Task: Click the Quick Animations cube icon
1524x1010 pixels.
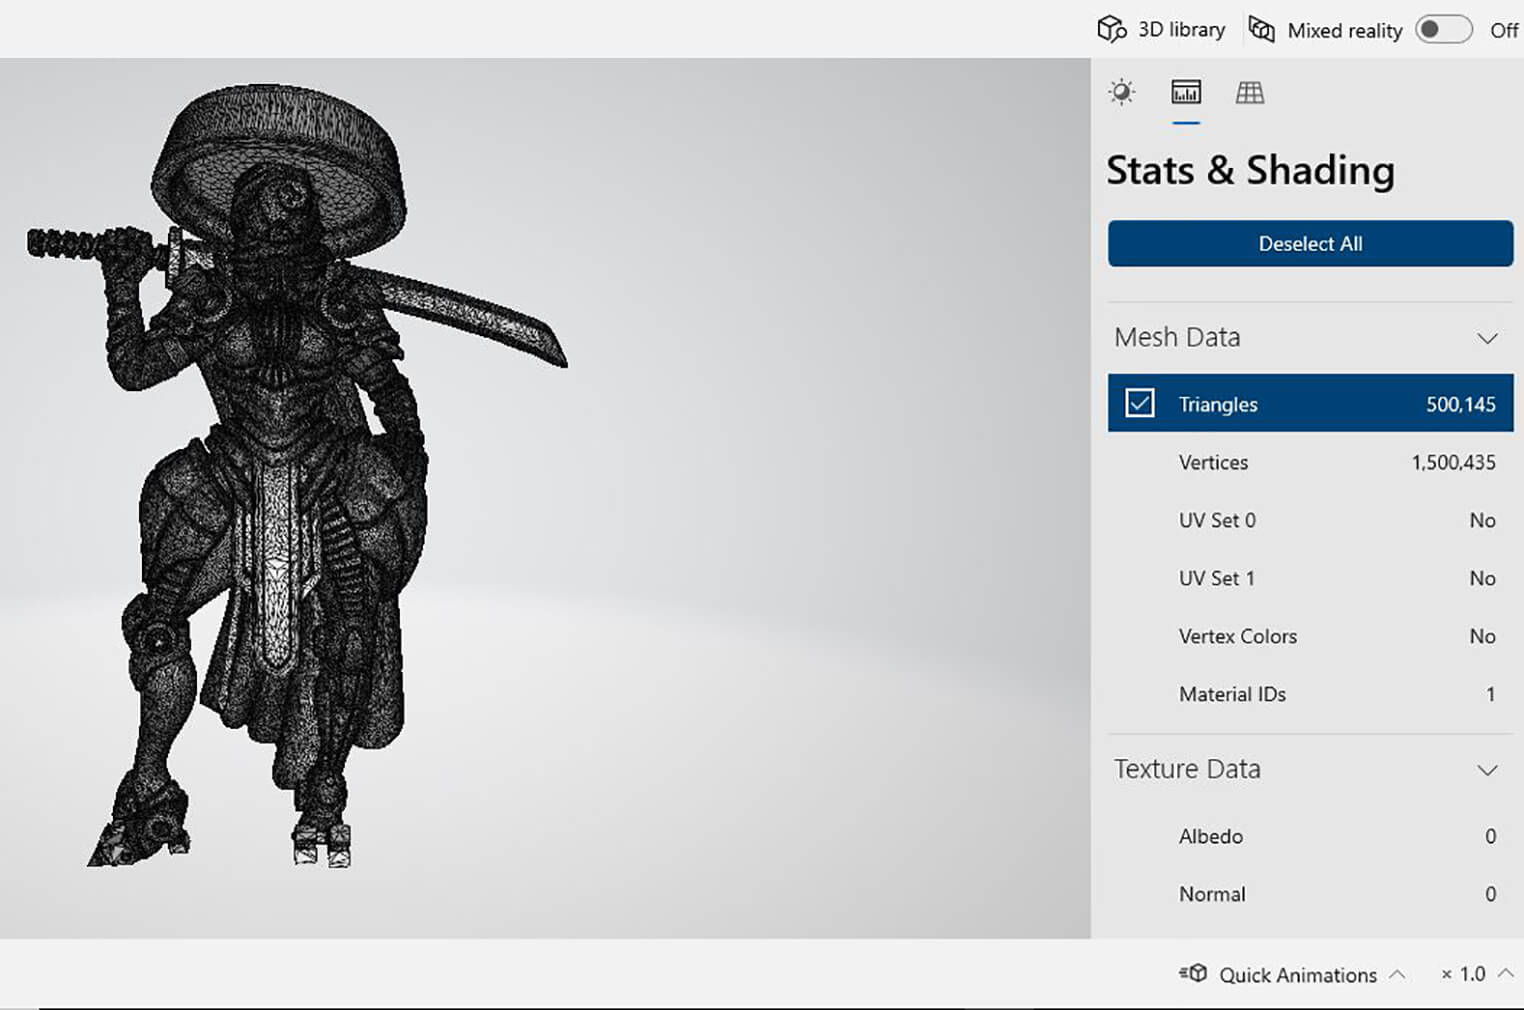Action: click(1193, 974)
